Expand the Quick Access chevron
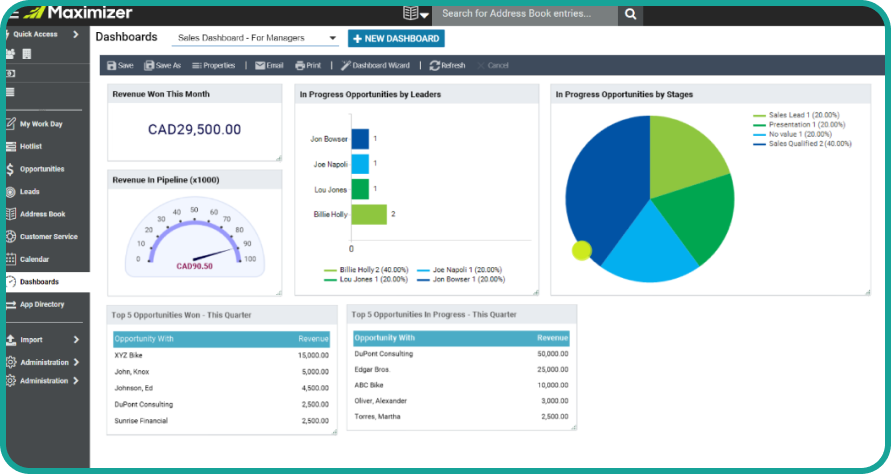The image size is (891, 474). pos(76,34)
